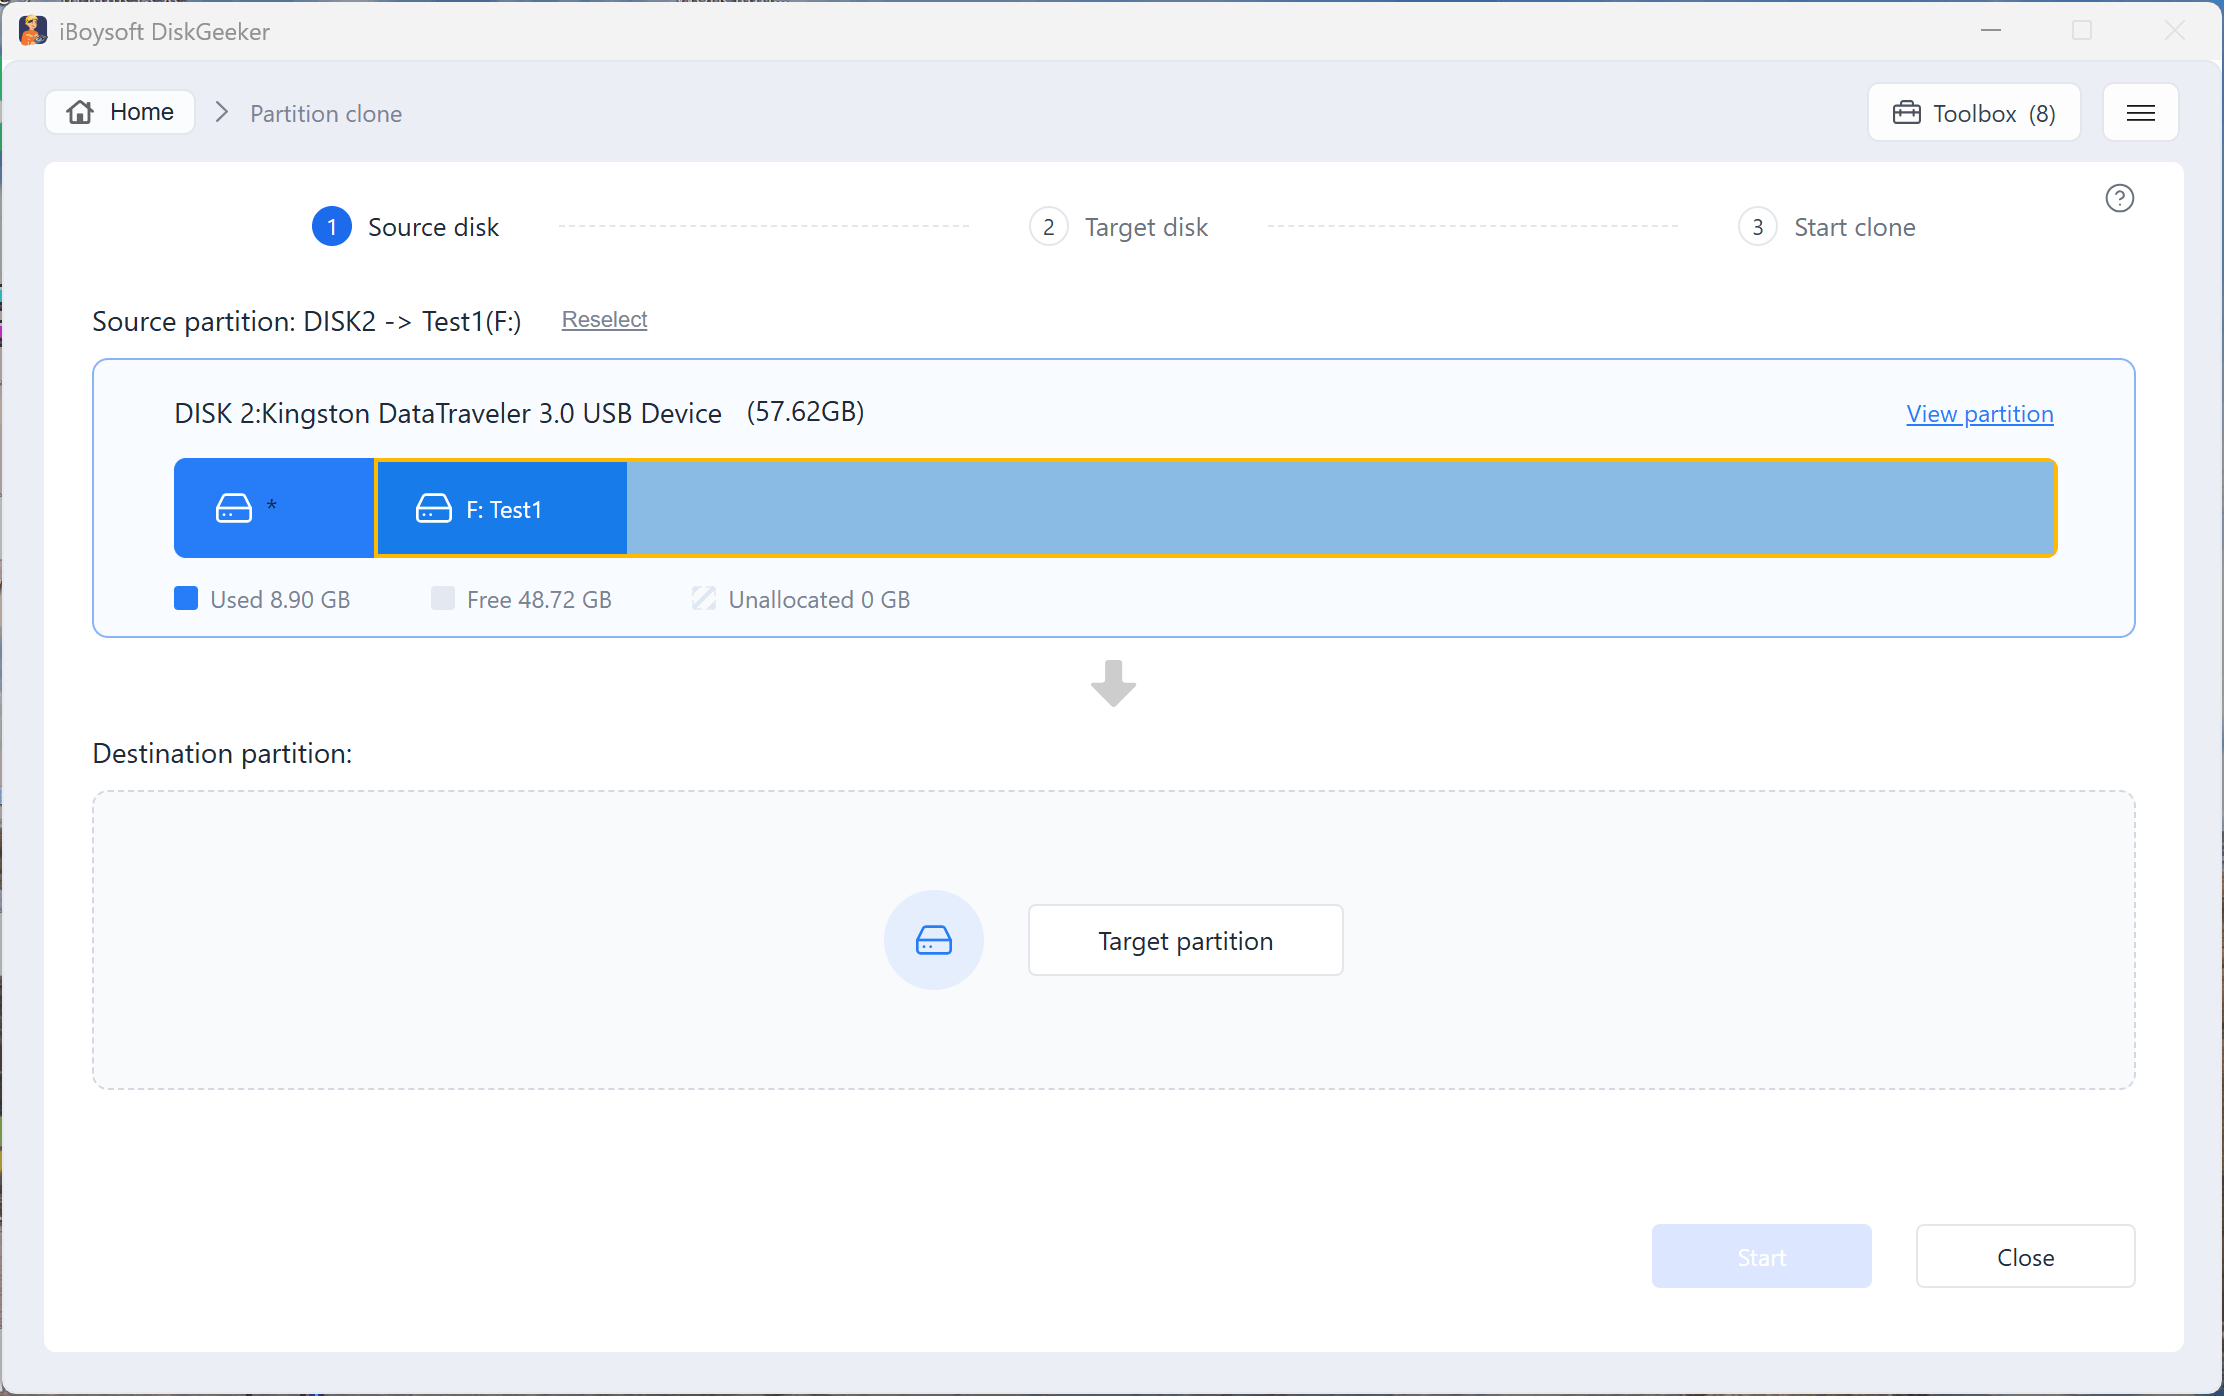Click the Free 48.72 GB legend text
The height and width of the screenshot is (1396, 2224).
click(539, 599)
